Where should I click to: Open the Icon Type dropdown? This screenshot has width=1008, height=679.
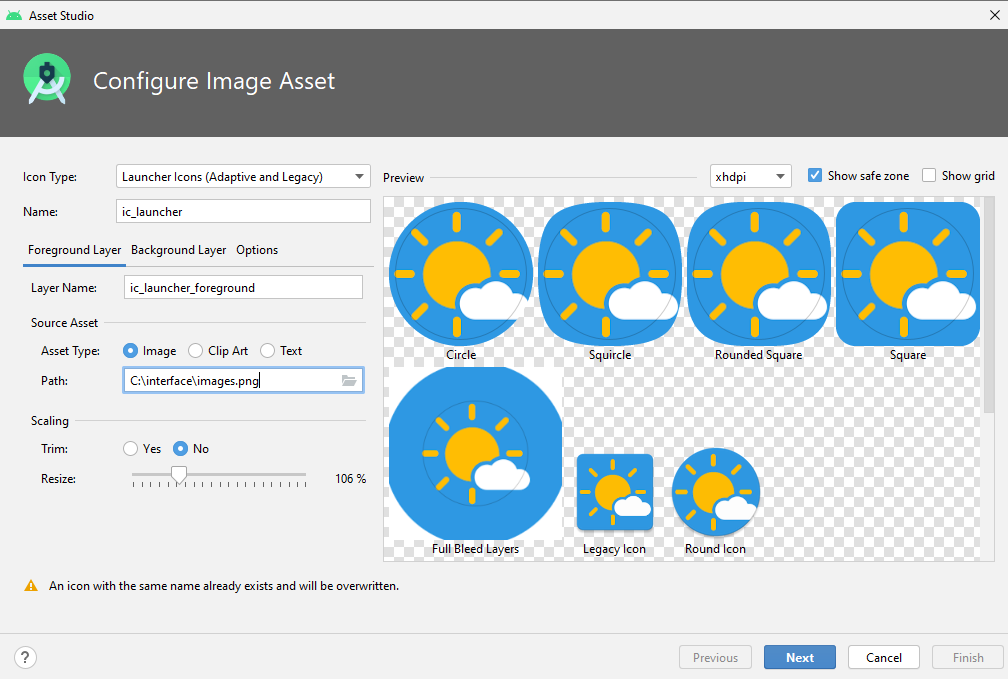coord(243,177)
